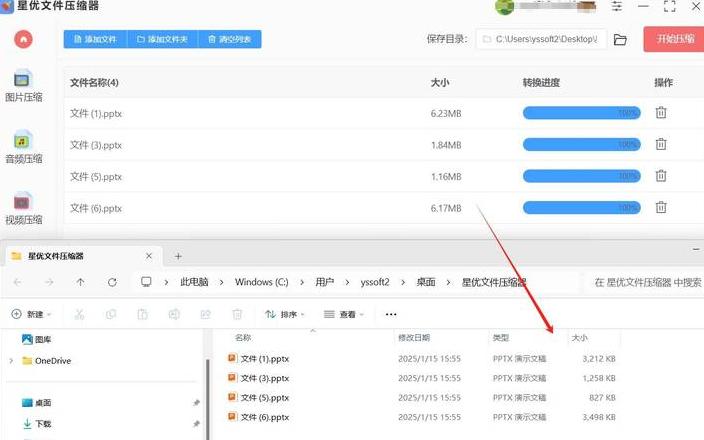Navigate to 用户 in breadcrumb
Screen dimensions: 704x440
324,282
